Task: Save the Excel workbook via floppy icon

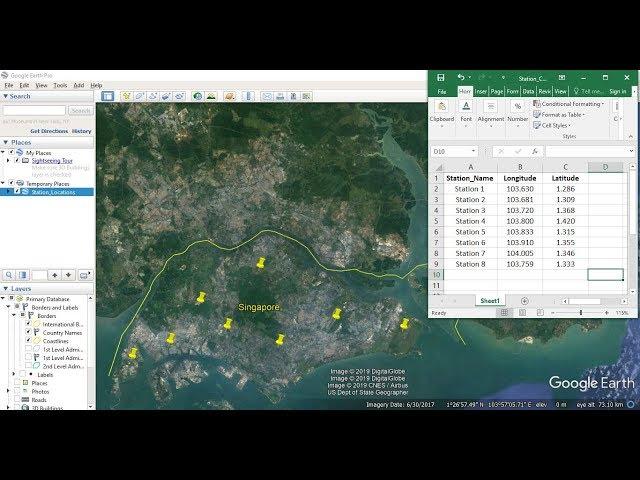Action: click(441, 77)
